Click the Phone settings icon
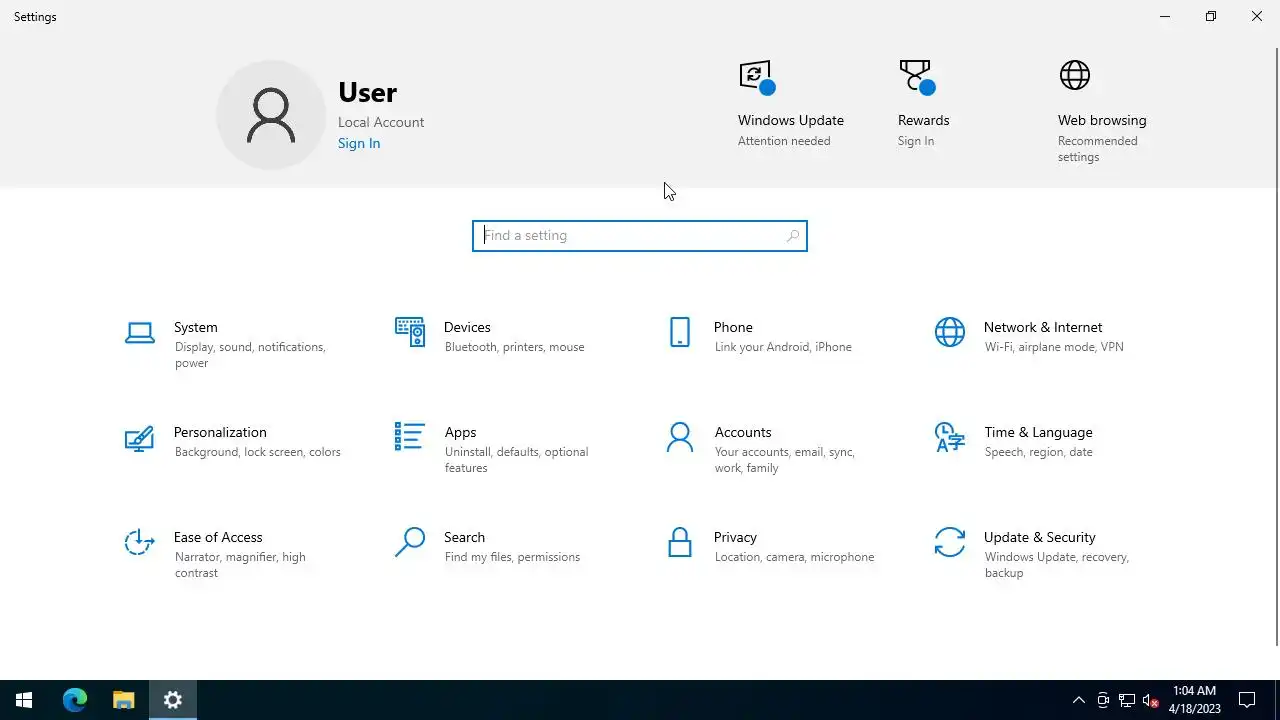The width and height of the screenshot is (1280, 720). point(680,332)
